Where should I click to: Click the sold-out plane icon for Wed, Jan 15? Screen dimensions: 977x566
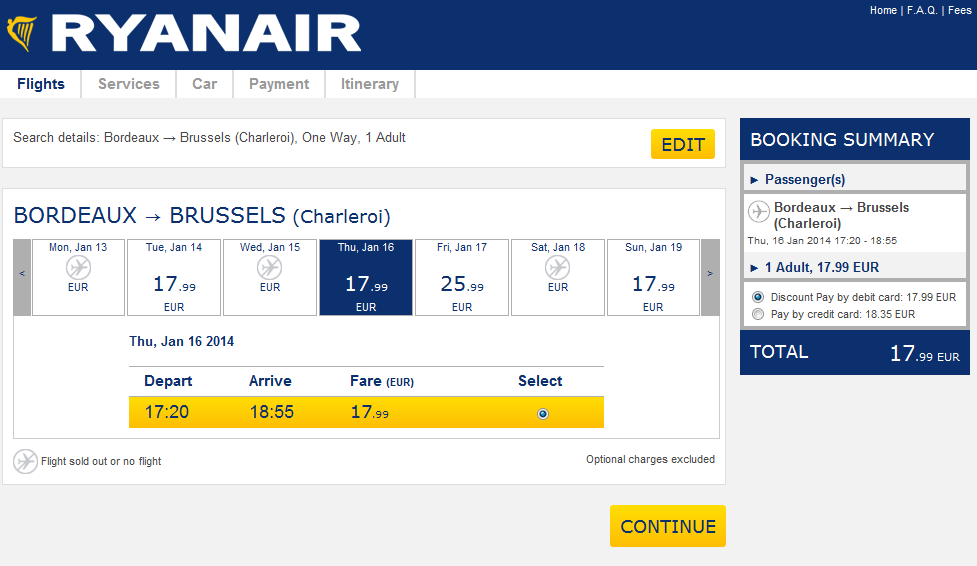270,268
